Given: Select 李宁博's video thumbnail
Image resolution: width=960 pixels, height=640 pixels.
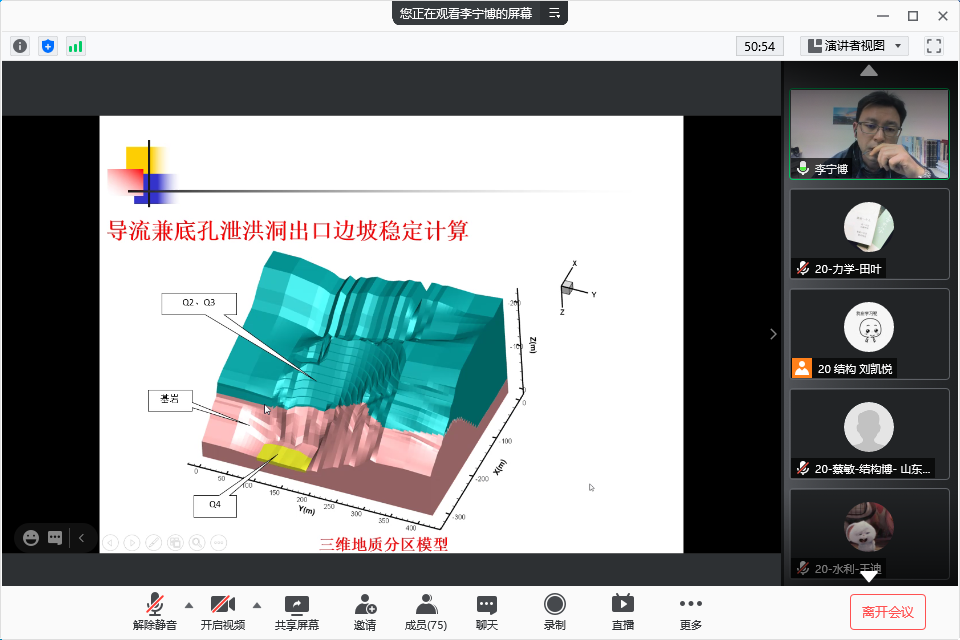Looking at the screenshot, I should [869, 134].
